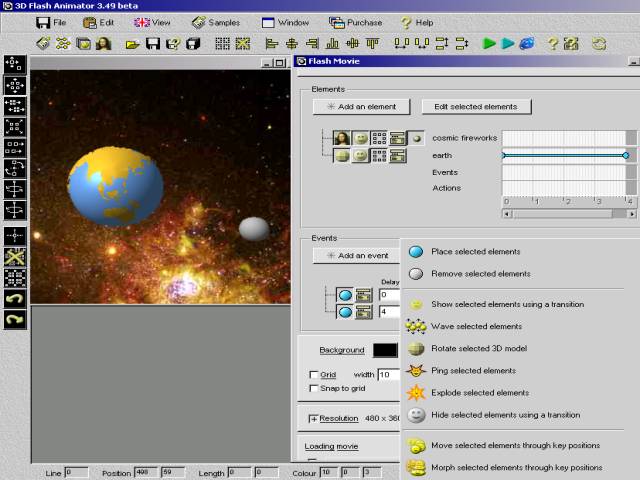The image size is (640, 480).
Task: Click the open folder icon in toolbar
Action: (132, 44)
